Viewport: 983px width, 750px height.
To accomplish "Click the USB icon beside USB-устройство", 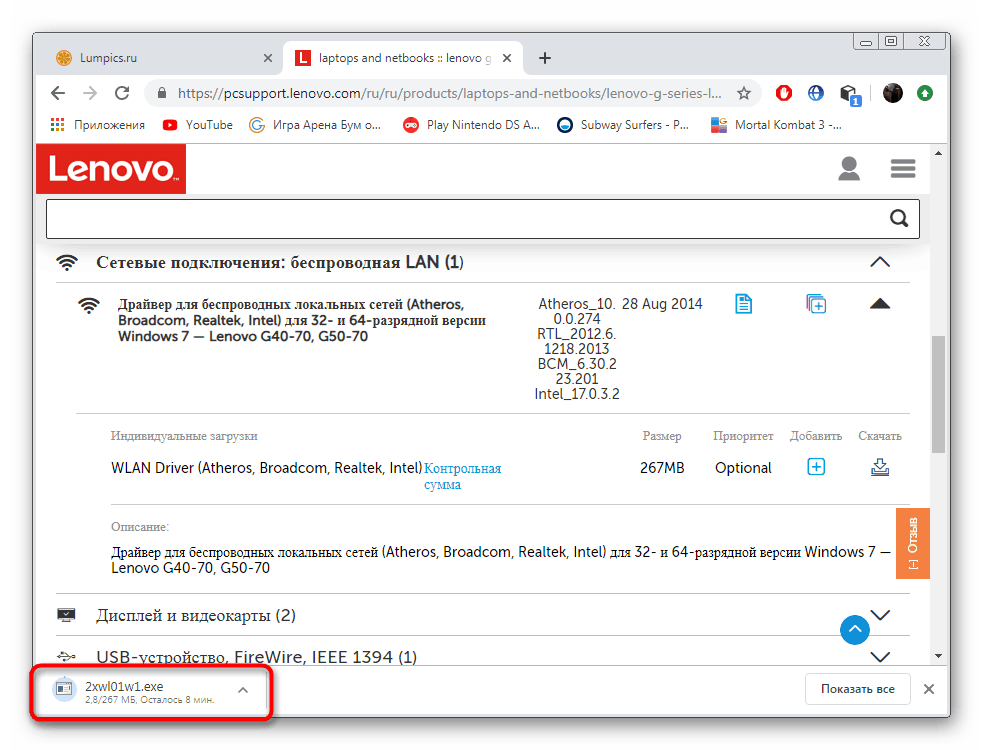I will pyautogui.click(x=66, y=657).
